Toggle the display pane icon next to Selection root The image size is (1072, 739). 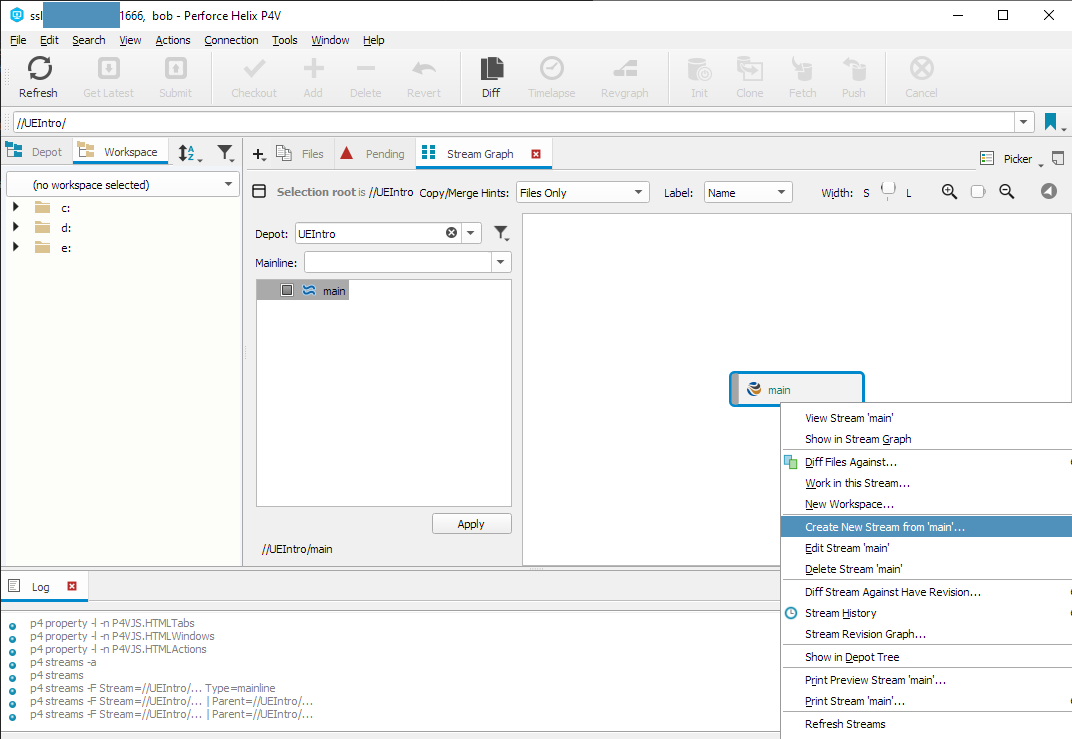click(259, 191)
